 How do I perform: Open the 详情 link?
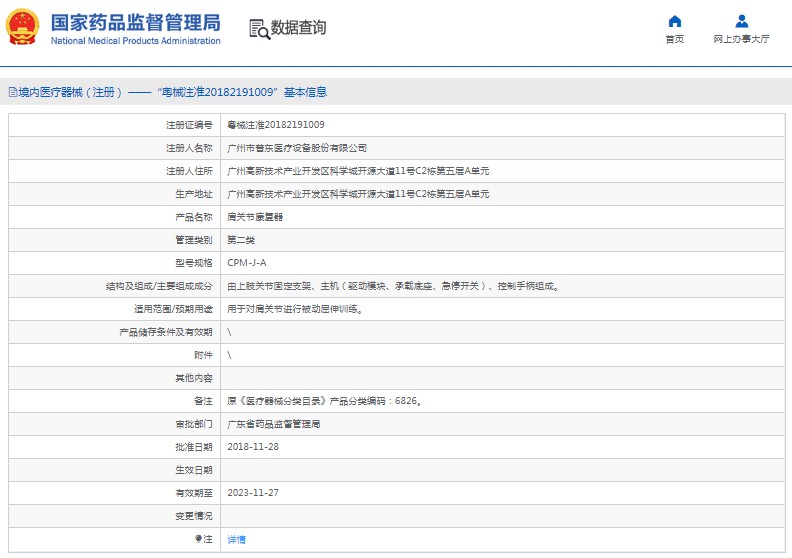click(236, 539)
